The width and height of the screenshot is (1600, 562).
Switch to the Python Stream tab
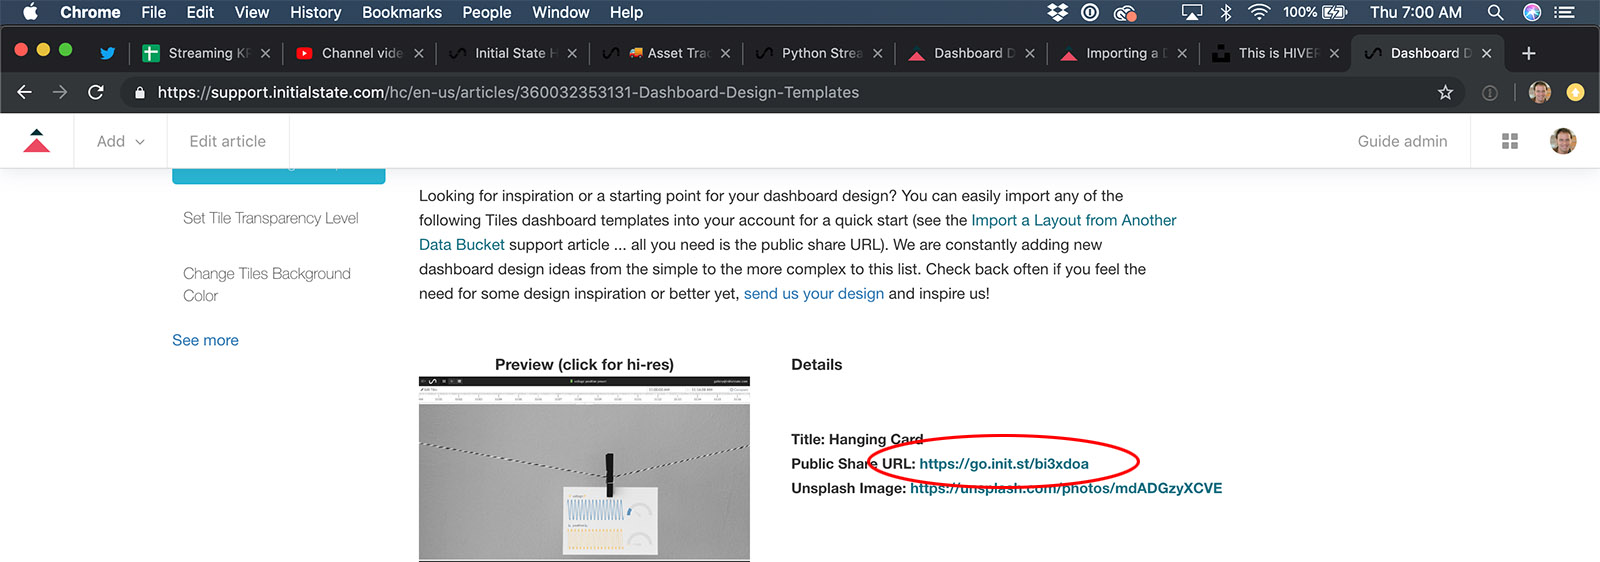click(x=820, y=53)
